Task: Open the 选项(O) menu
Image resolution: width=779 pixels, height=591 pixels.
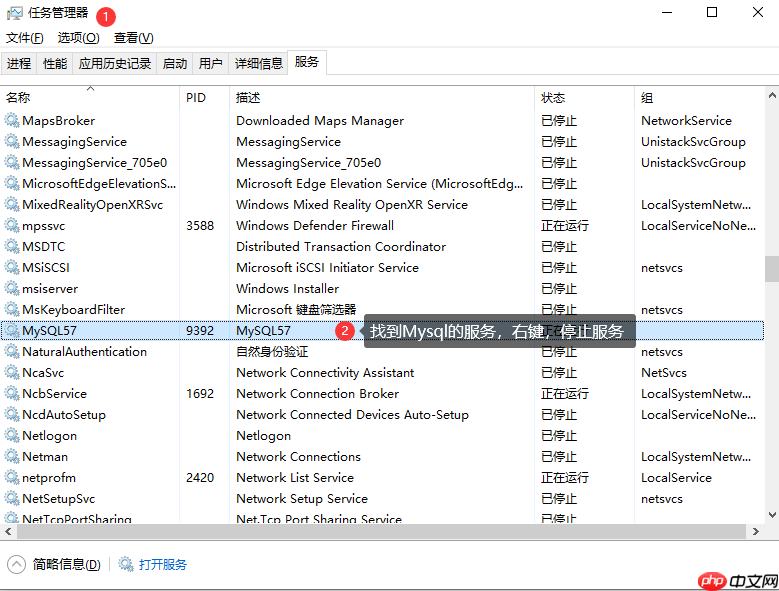Action: [78, 38]
